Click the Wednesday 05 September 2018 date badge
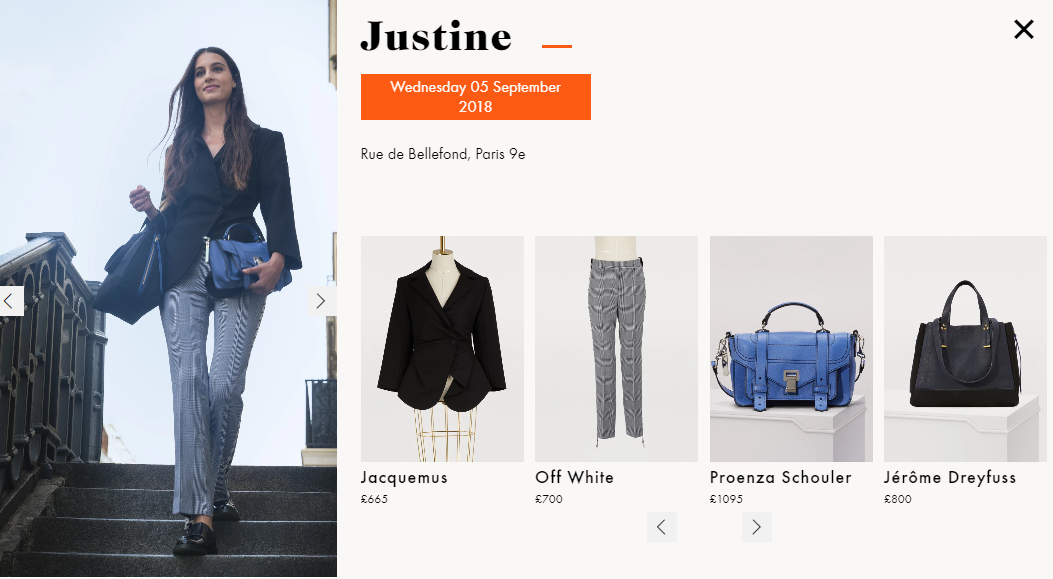This screenshot has height=579, width=1053. pos(475,97)
